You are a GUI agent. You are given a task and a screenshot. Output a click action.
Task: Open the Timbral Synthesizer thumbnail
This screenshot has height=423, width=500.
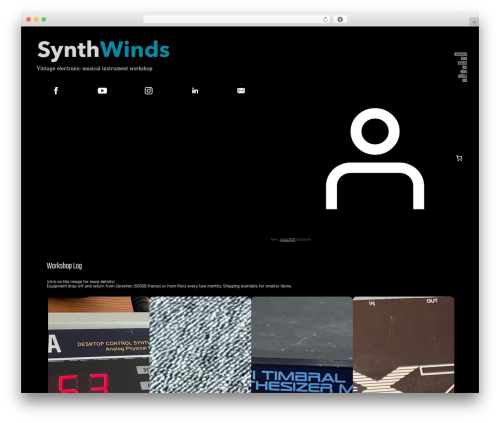[x=302, y=345]
